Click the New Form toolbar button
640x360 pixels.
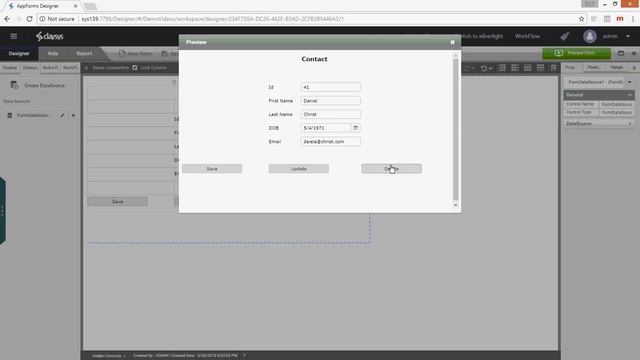135,53
